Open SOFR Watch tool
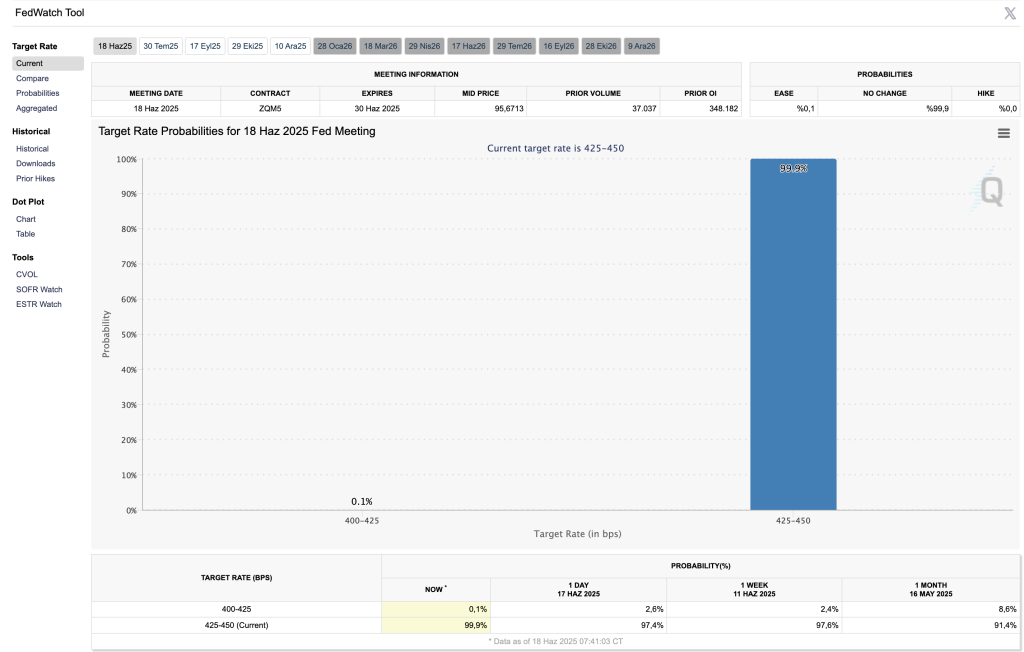This screenshot has height=652, width=1024. (x=39, y=289)
